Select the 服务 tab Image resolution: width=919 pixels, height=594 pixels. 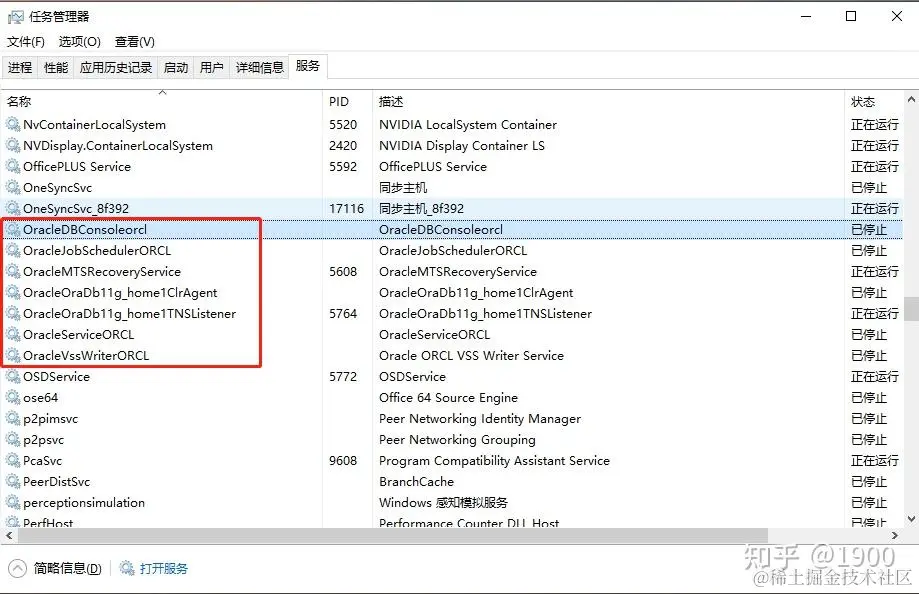[x=308, y=66]
